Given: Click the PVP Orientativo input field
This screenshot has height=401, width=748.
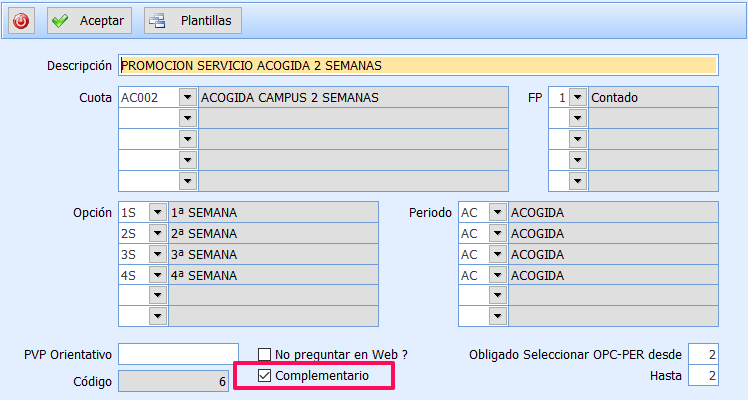Looking at the screenshot, I should tap(178, 354).
